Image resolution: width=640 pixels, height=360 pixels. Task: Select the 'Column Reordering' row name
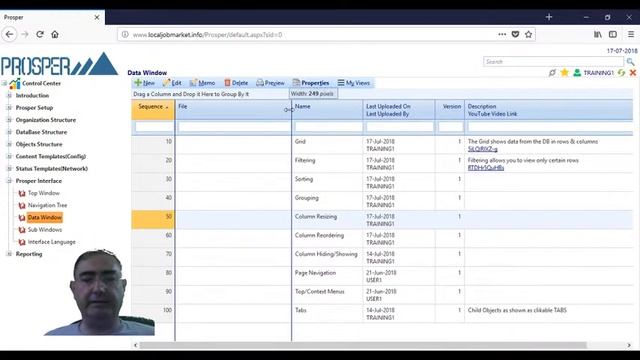(x=319, y=236)
